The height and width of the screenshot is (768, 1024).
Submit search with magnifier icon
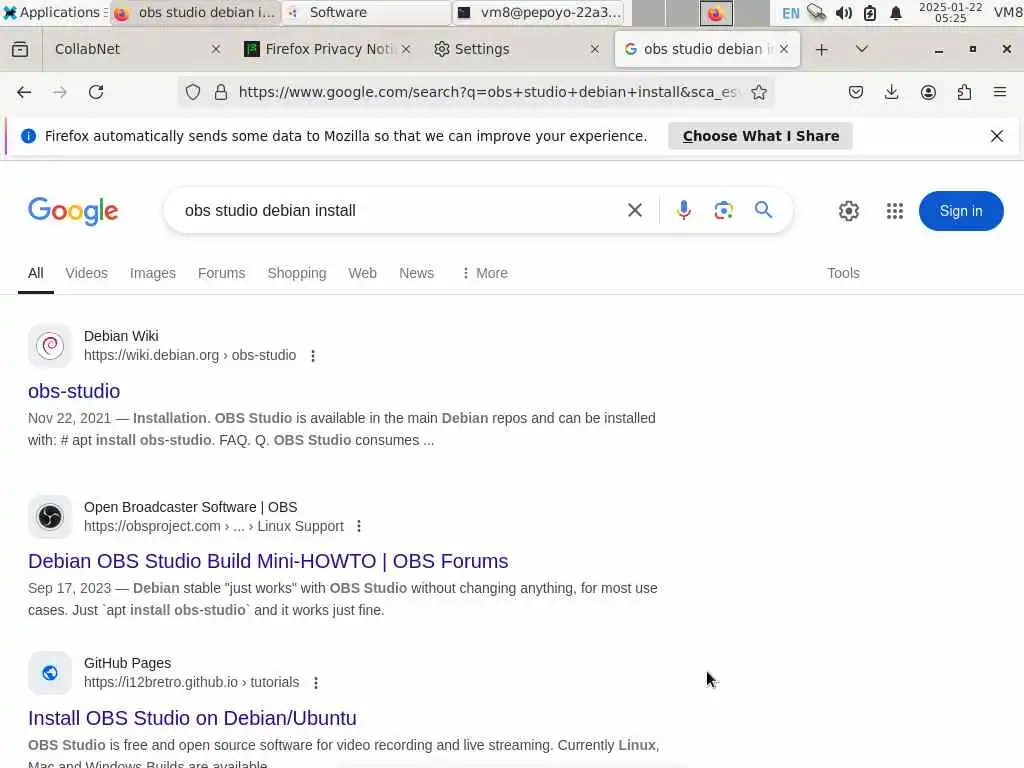pyautogui.click(x=763, y=210)
